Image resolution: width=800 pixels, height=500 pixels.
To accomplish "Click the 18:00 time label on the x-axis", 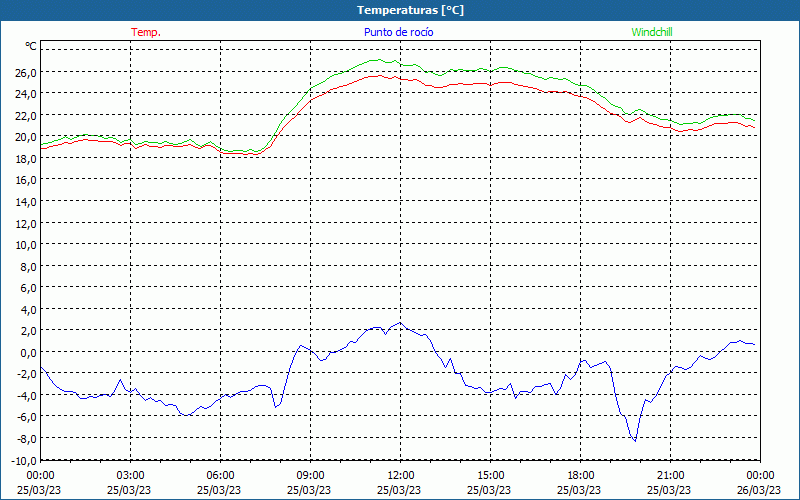I will pyautogui.click(x=581, y=476).
